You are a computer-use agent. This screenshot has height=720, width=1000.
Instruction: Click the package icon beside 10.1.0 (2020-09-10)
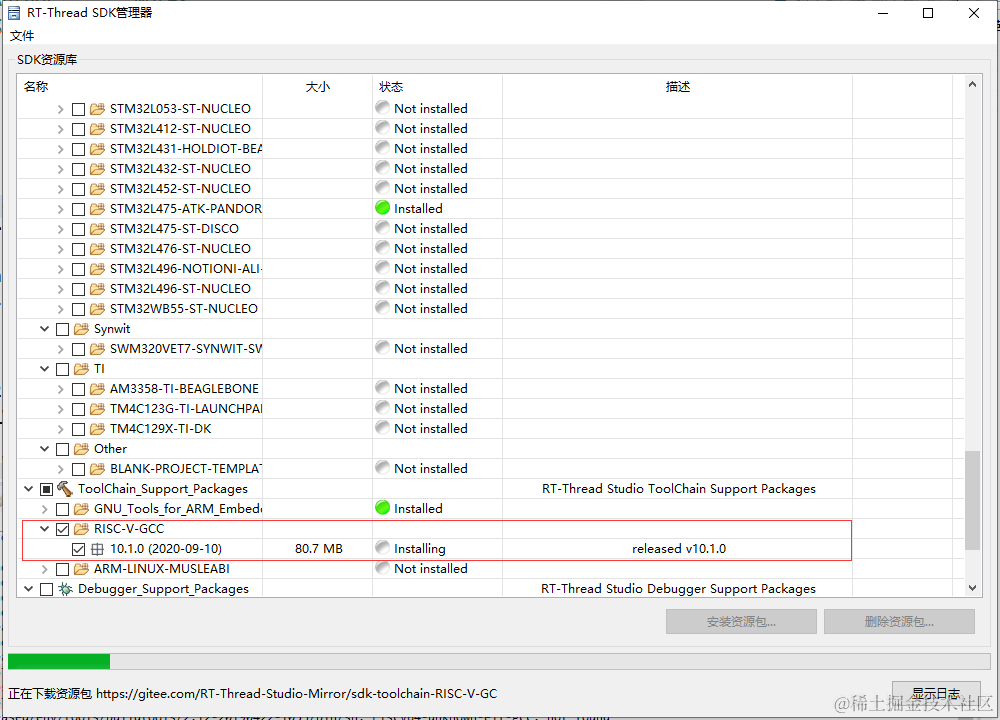click(x=97, y=548)
